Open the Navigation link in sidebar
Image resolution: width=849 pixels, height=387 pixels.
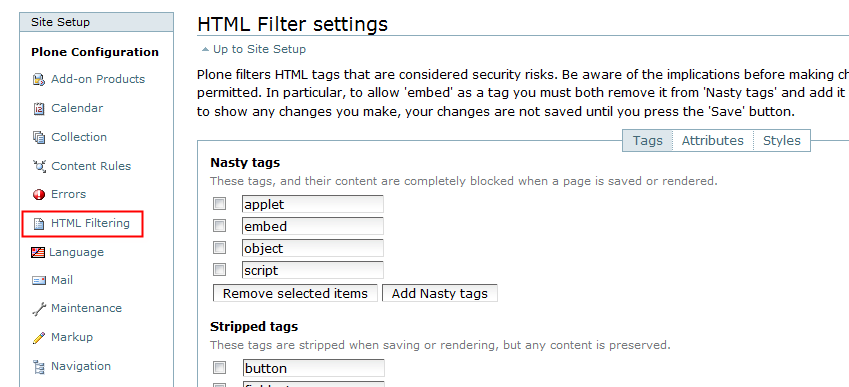(x=81, y=366)
